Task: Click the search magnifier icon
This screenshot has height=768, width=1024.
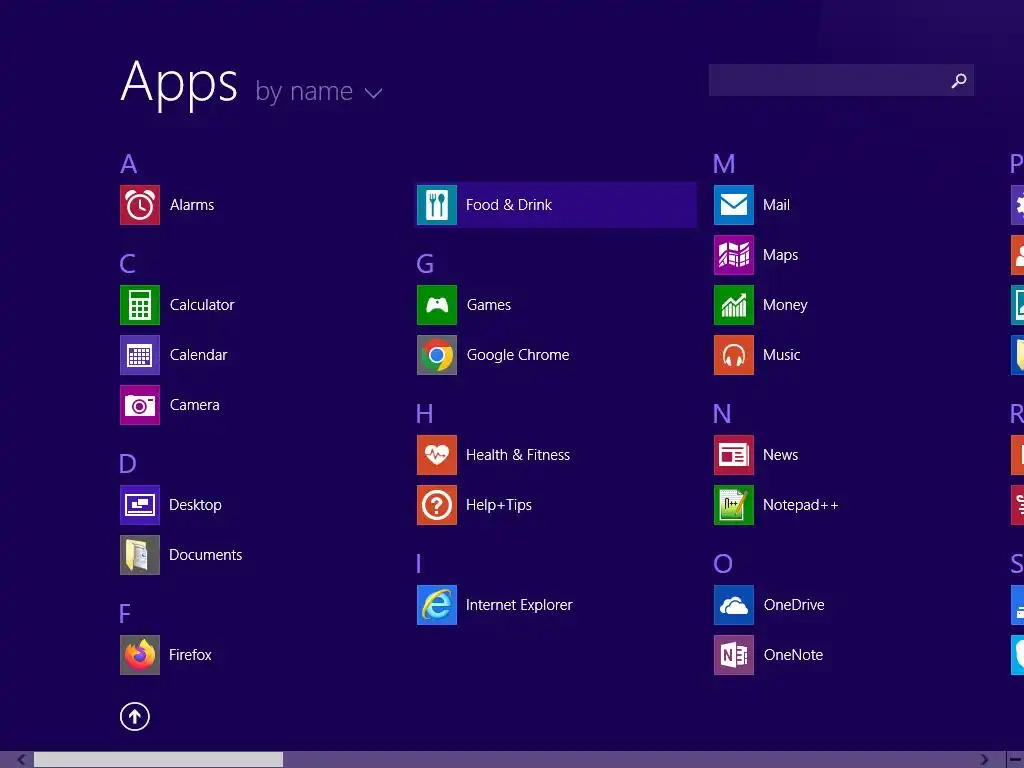Action: [x=959, y=80]
